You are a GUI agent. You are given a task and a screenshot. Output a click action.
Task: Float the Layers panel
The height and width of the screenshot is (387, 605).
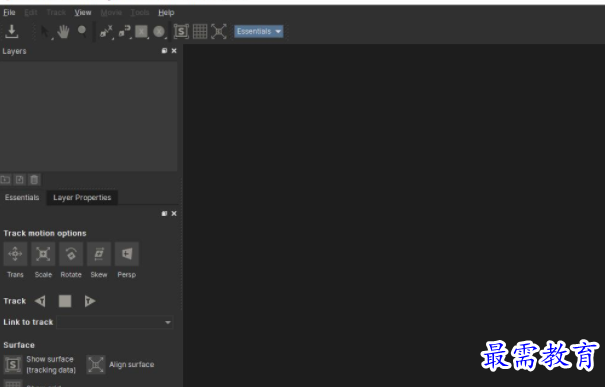(x=164, y=51)
